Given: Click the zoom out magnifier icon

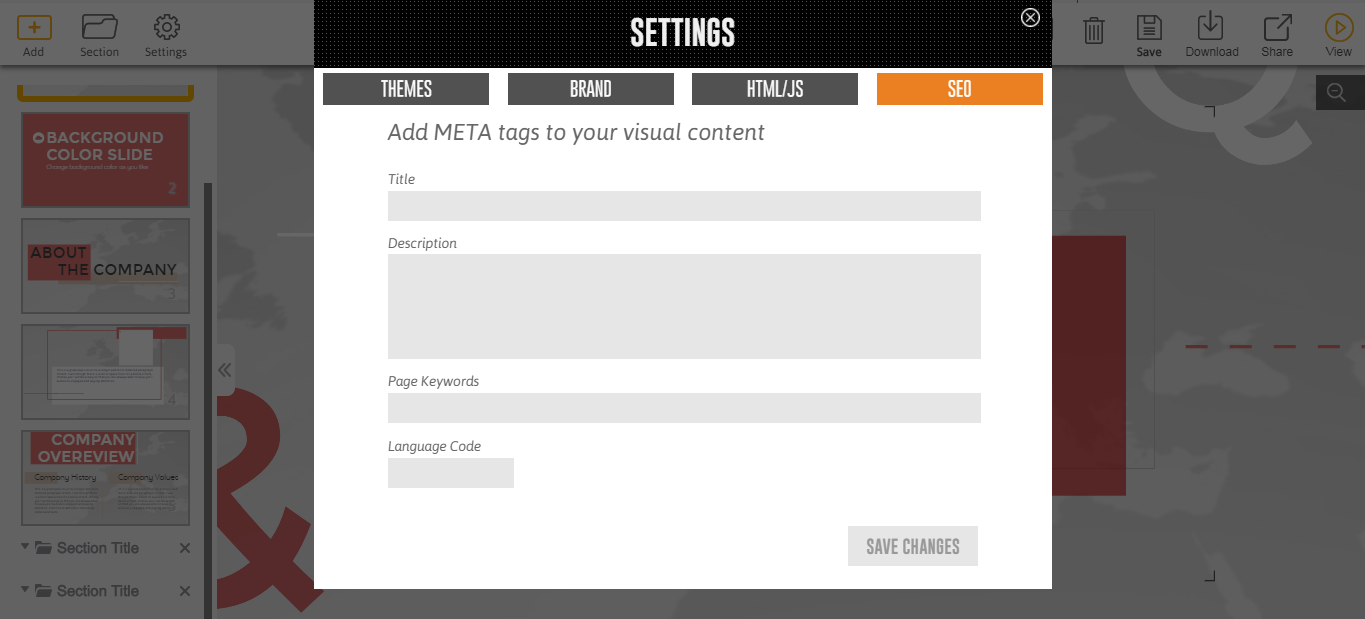Looking at the screenshot, I should pos(1336,93).
